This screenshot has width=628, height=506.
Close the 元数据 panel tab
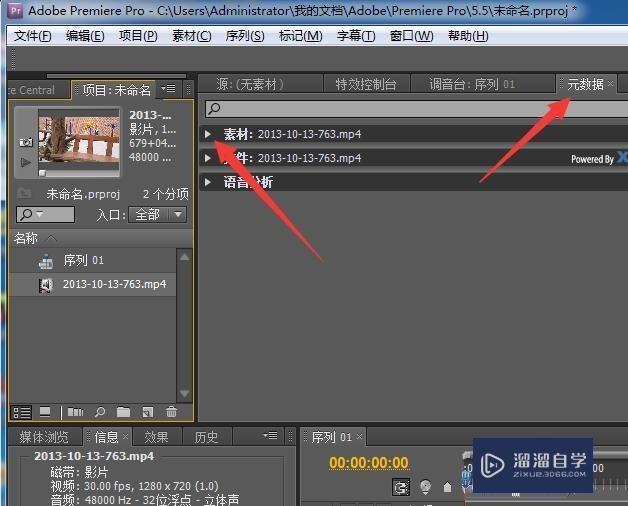pos(610,83)
